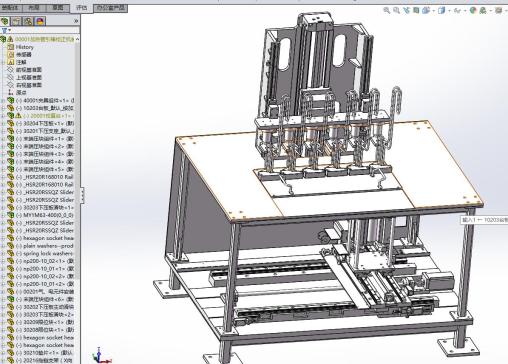The width and height of the screenshot is (508, 364).
Task: Select np200-10_02<2> in the tree
Action: 45,276
